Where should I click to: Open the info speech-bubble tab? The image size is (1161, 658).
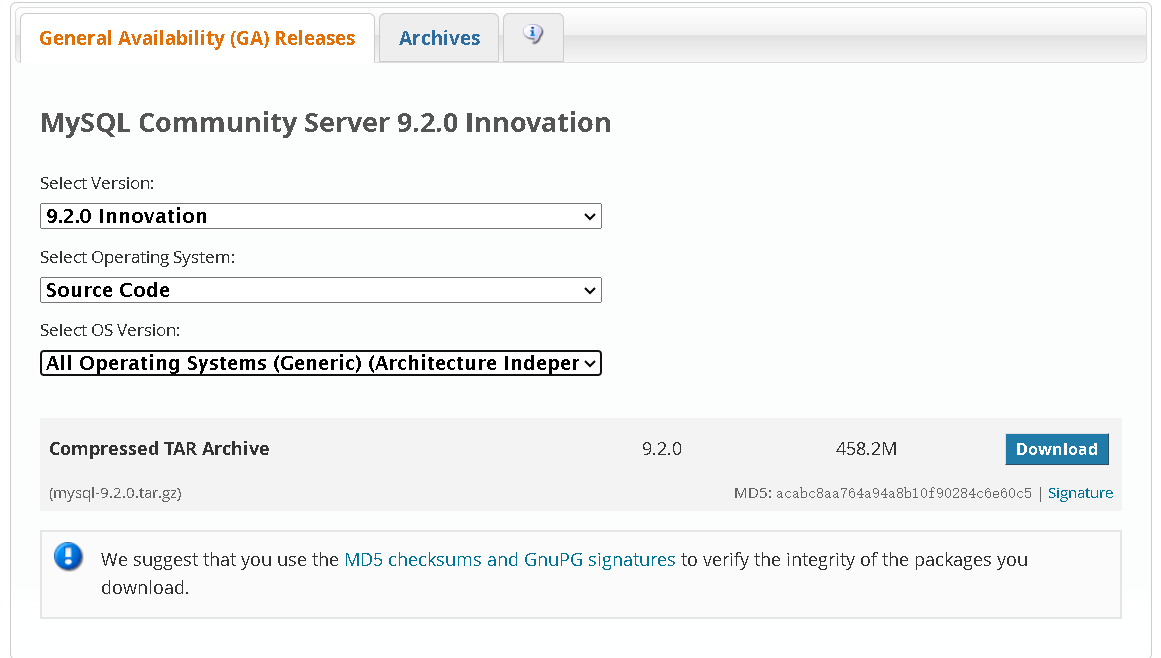[533, 37]
